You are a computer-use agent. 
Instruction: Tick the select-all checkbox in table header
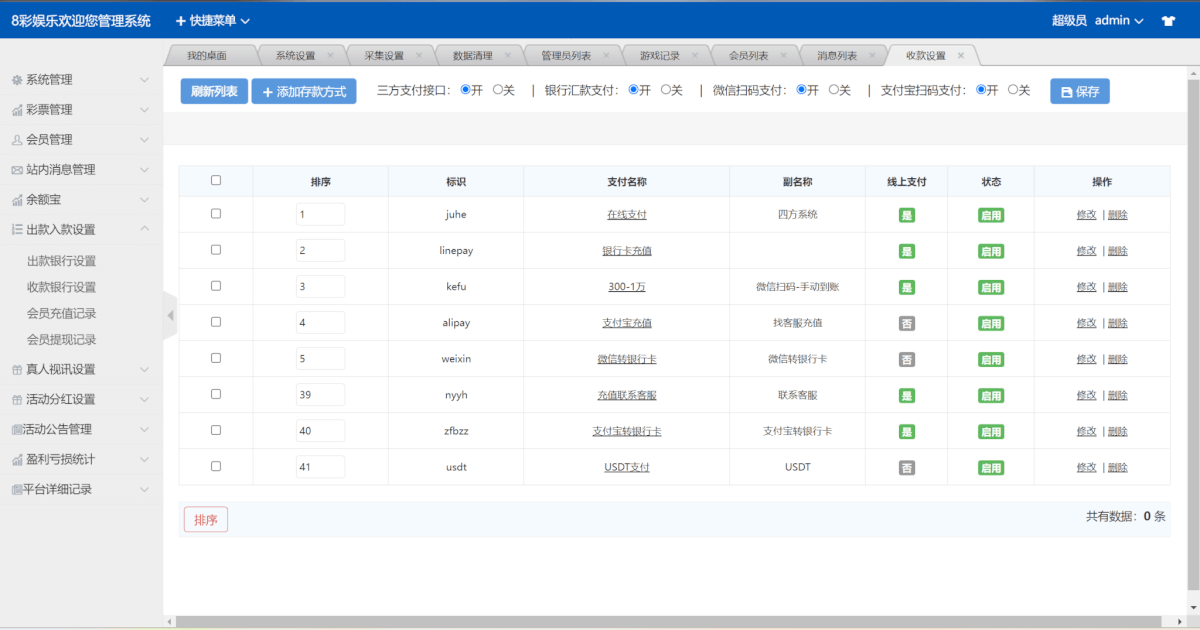click(x=216, y=181)
